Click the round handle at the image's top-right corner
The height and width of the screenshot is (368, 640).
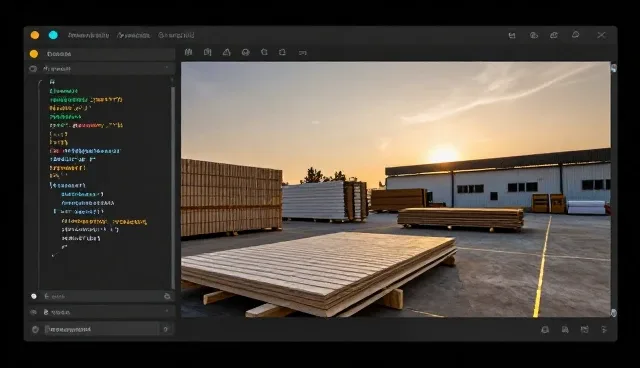(x=613, y=68)
